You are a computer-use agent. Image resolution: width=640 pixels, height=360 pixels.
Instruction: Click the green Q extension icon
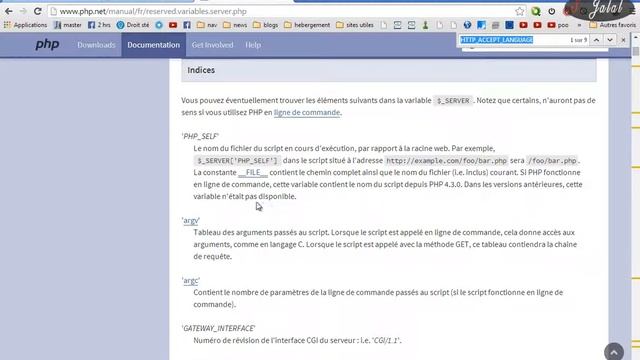tap(536, 11)
